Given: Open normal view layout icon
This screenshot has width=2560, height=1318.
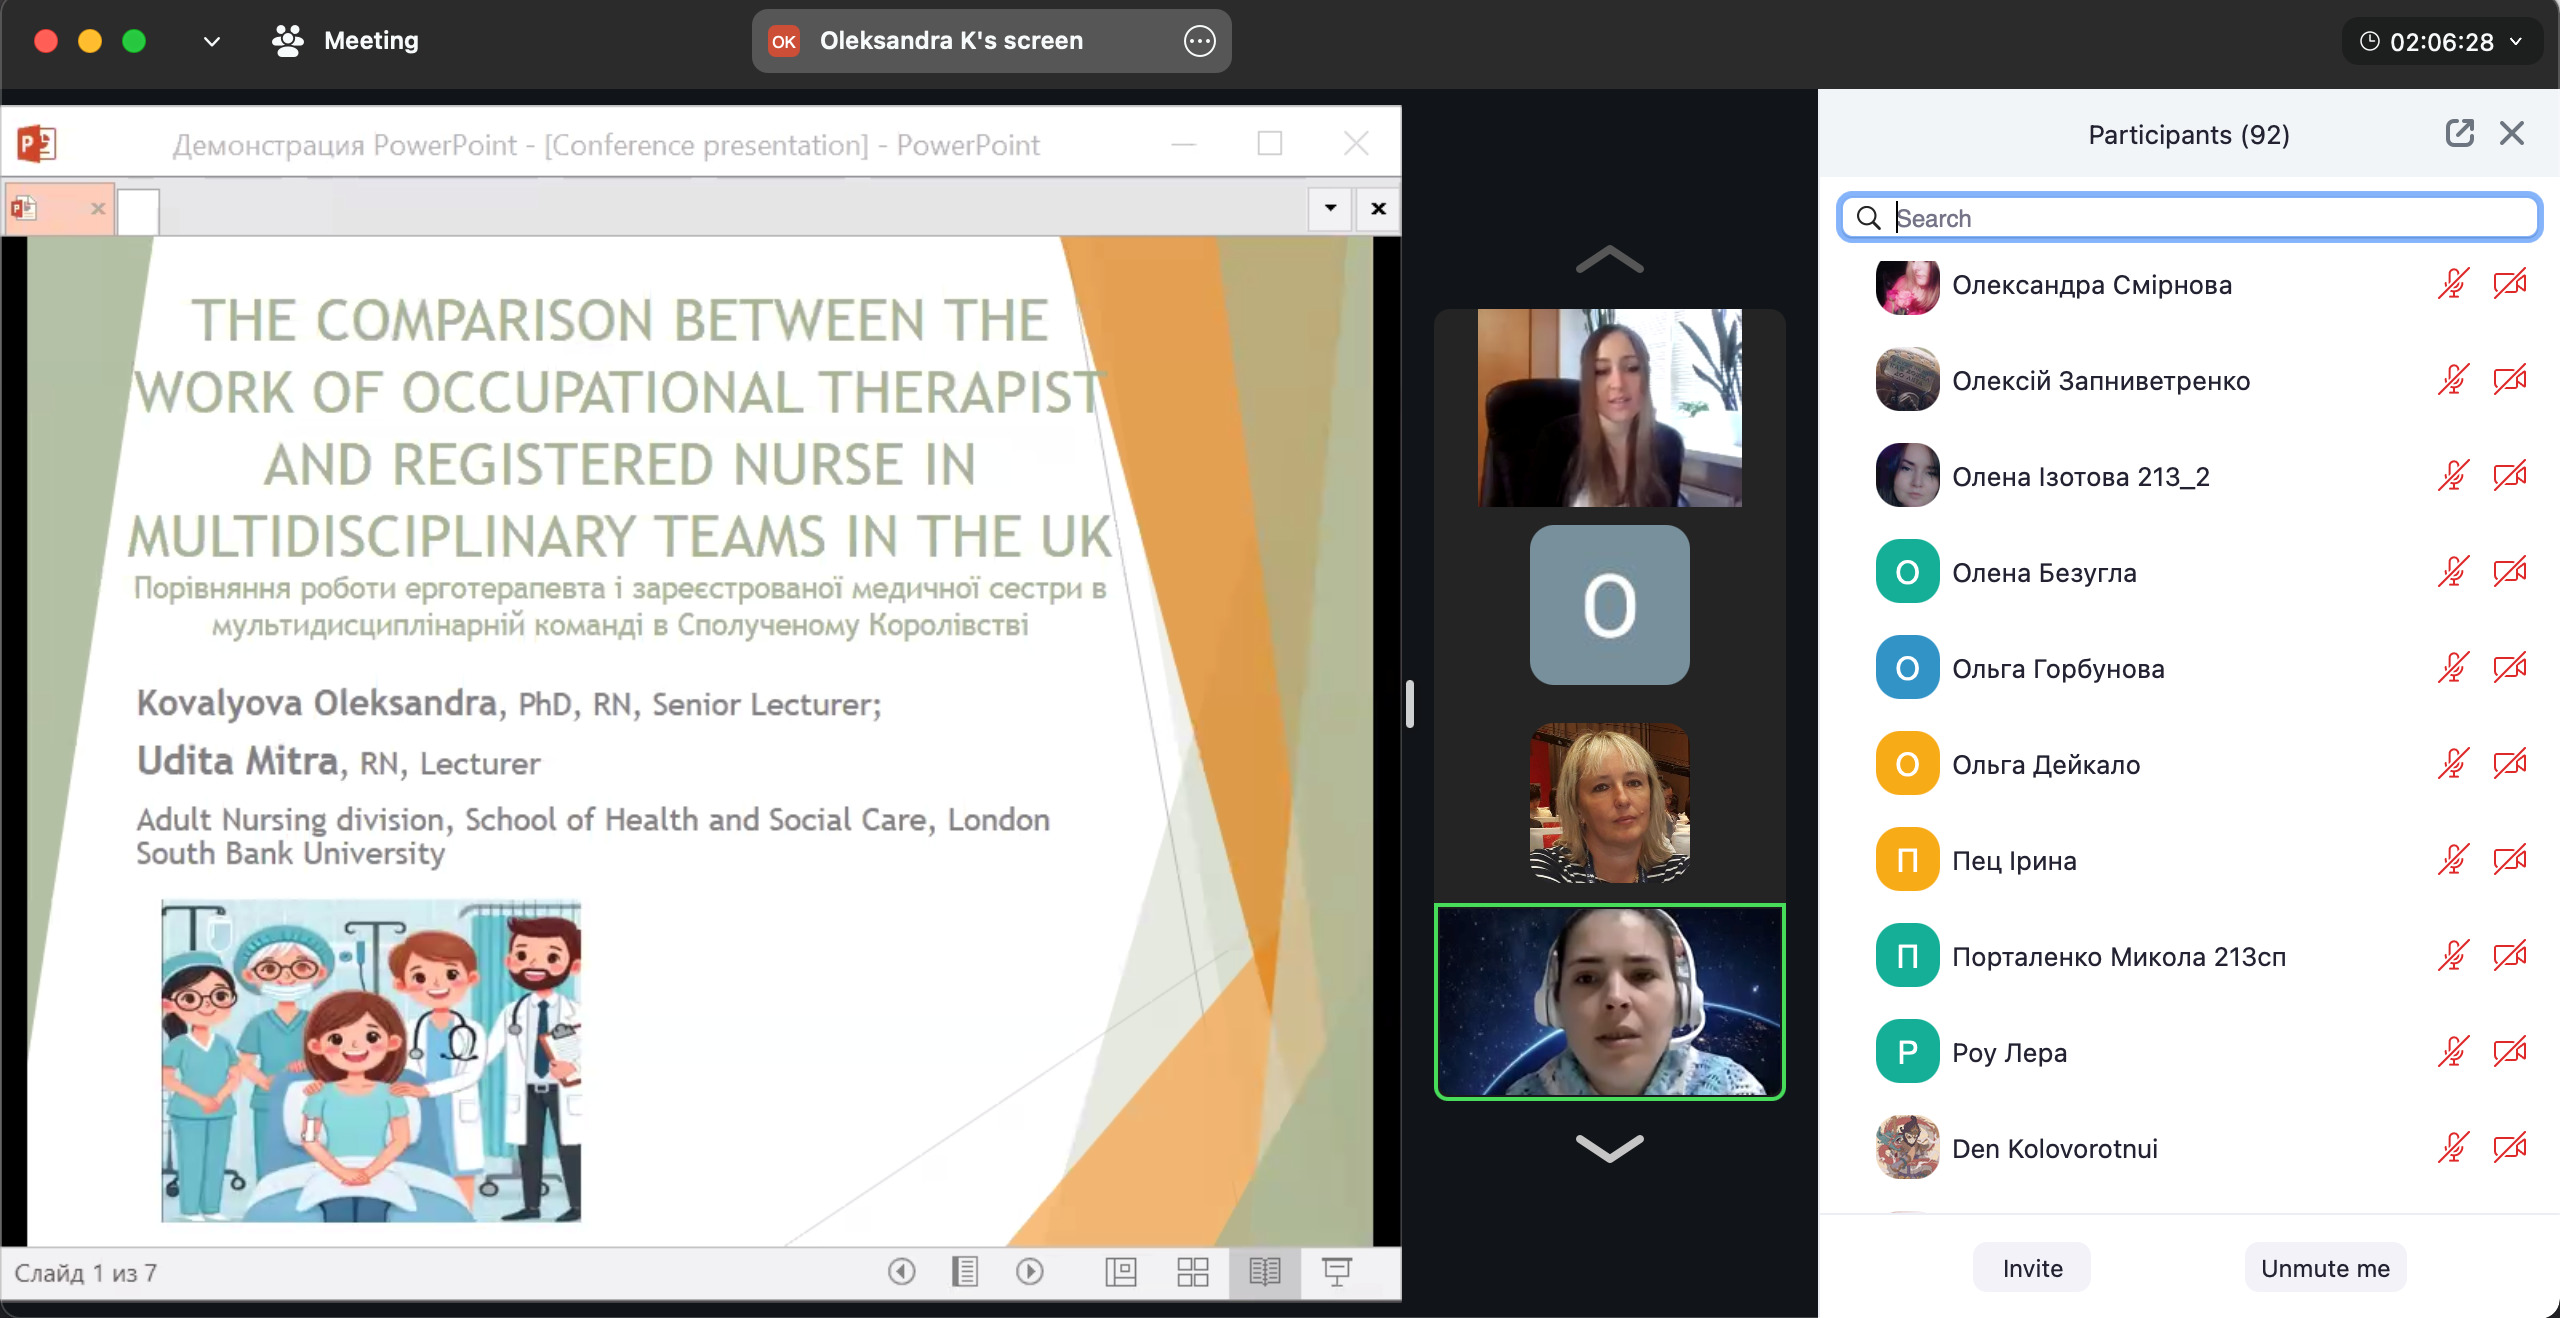Looking at the screenshot, I should 1120,1271.
